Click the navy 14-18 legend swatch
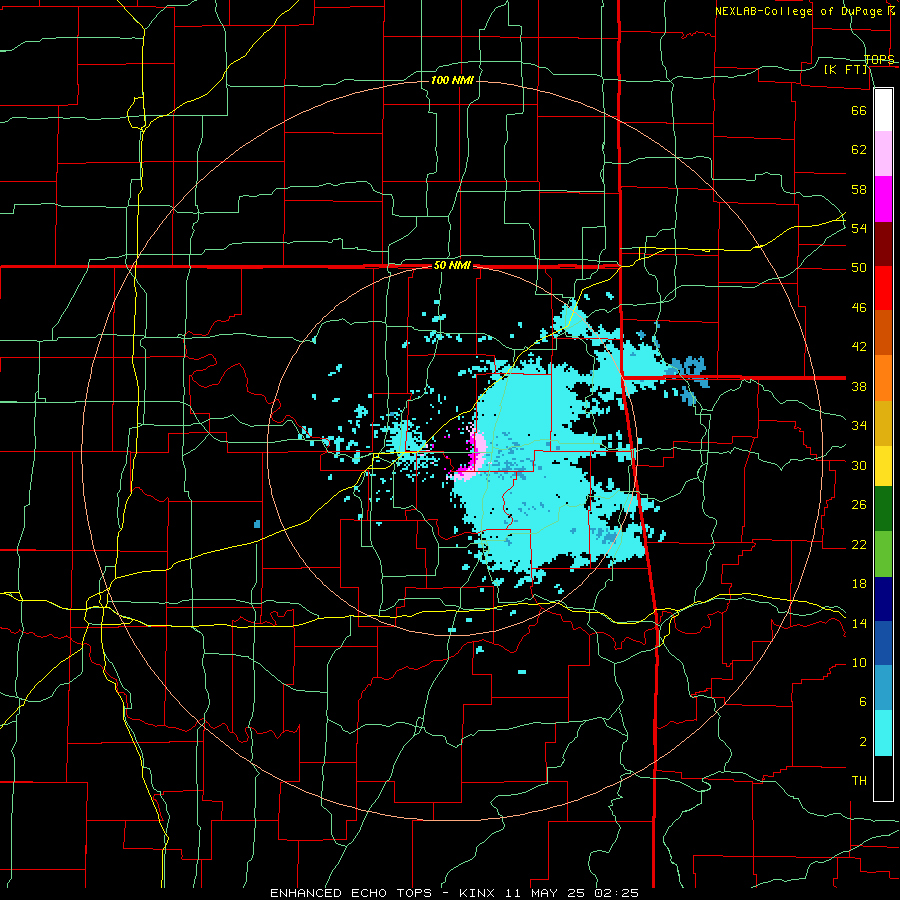Viewport: 900px width, 900px height. click(x=883, y=599)
